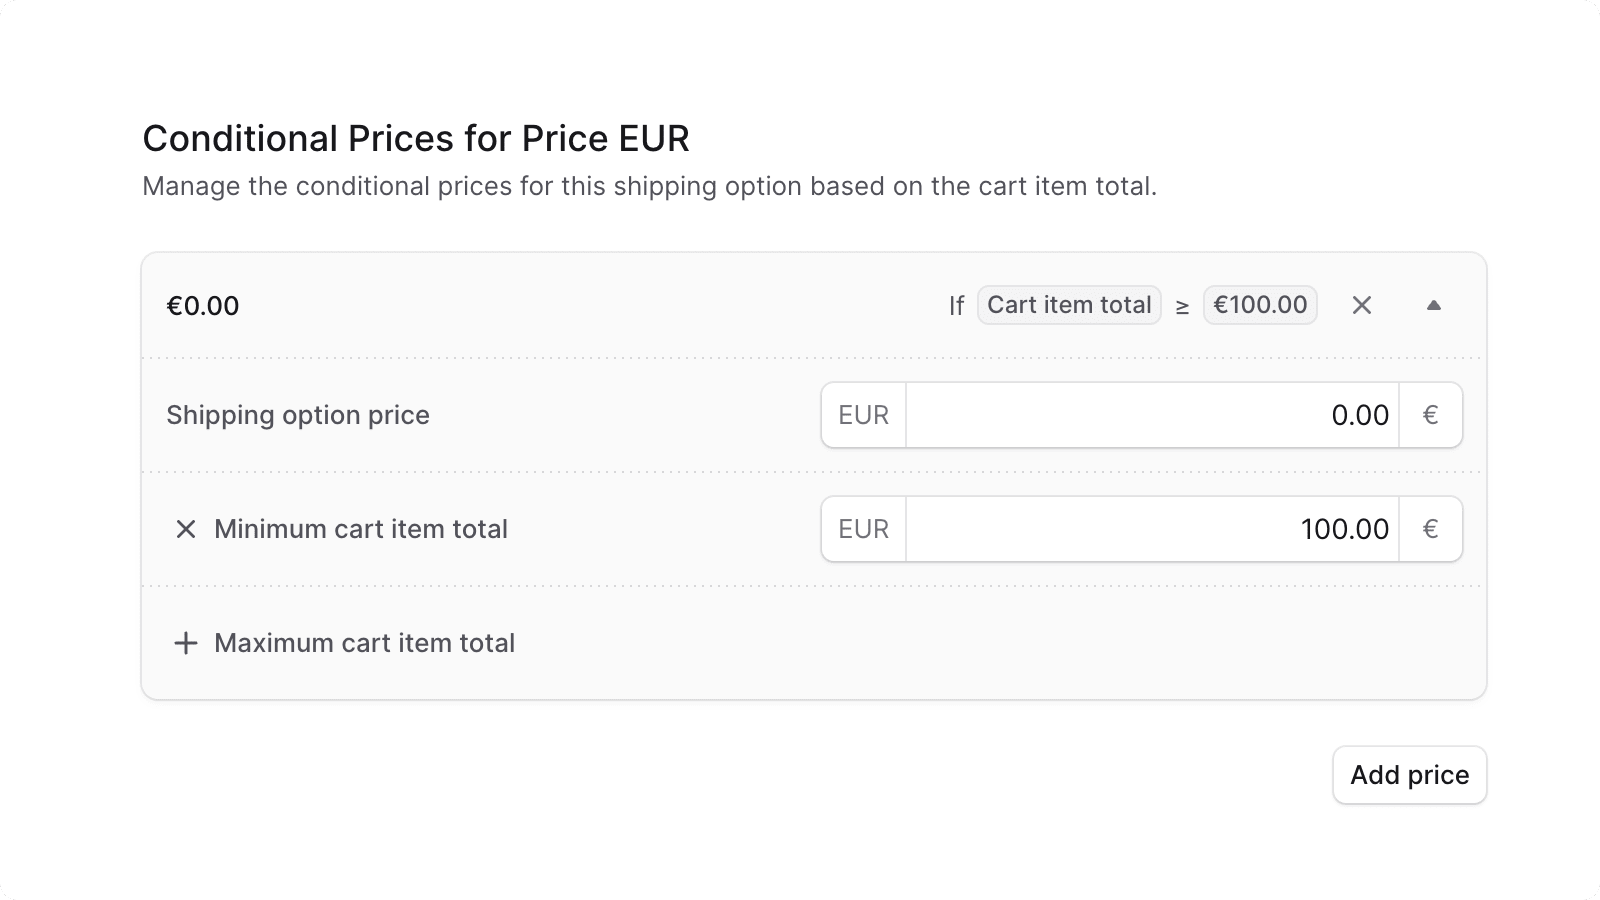
Task: Click the ≥ operator symbol in the condition
Action: click(1183, 305)
